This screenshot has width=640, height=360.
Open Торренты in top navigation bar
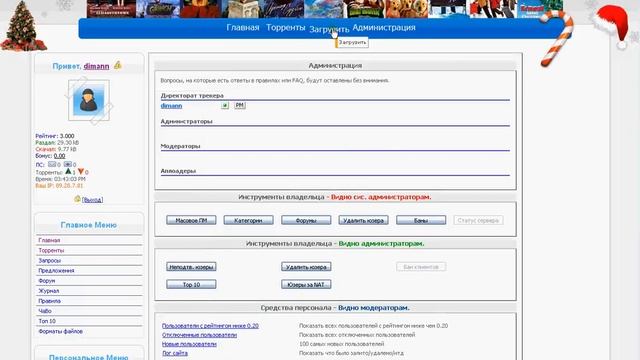coord(285,27)
